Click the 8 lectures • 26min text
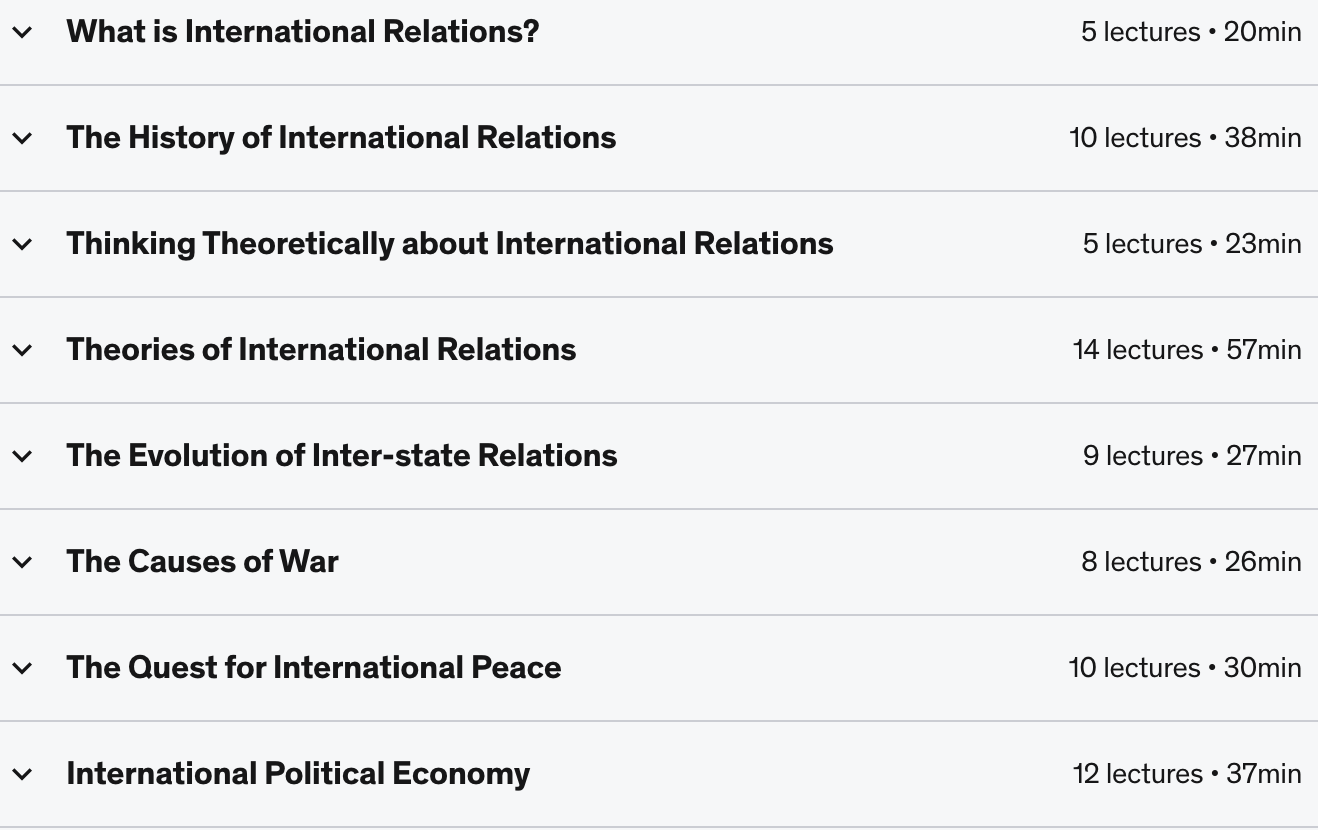This screenshot has height=830, width=1318. click(1191, 562)
